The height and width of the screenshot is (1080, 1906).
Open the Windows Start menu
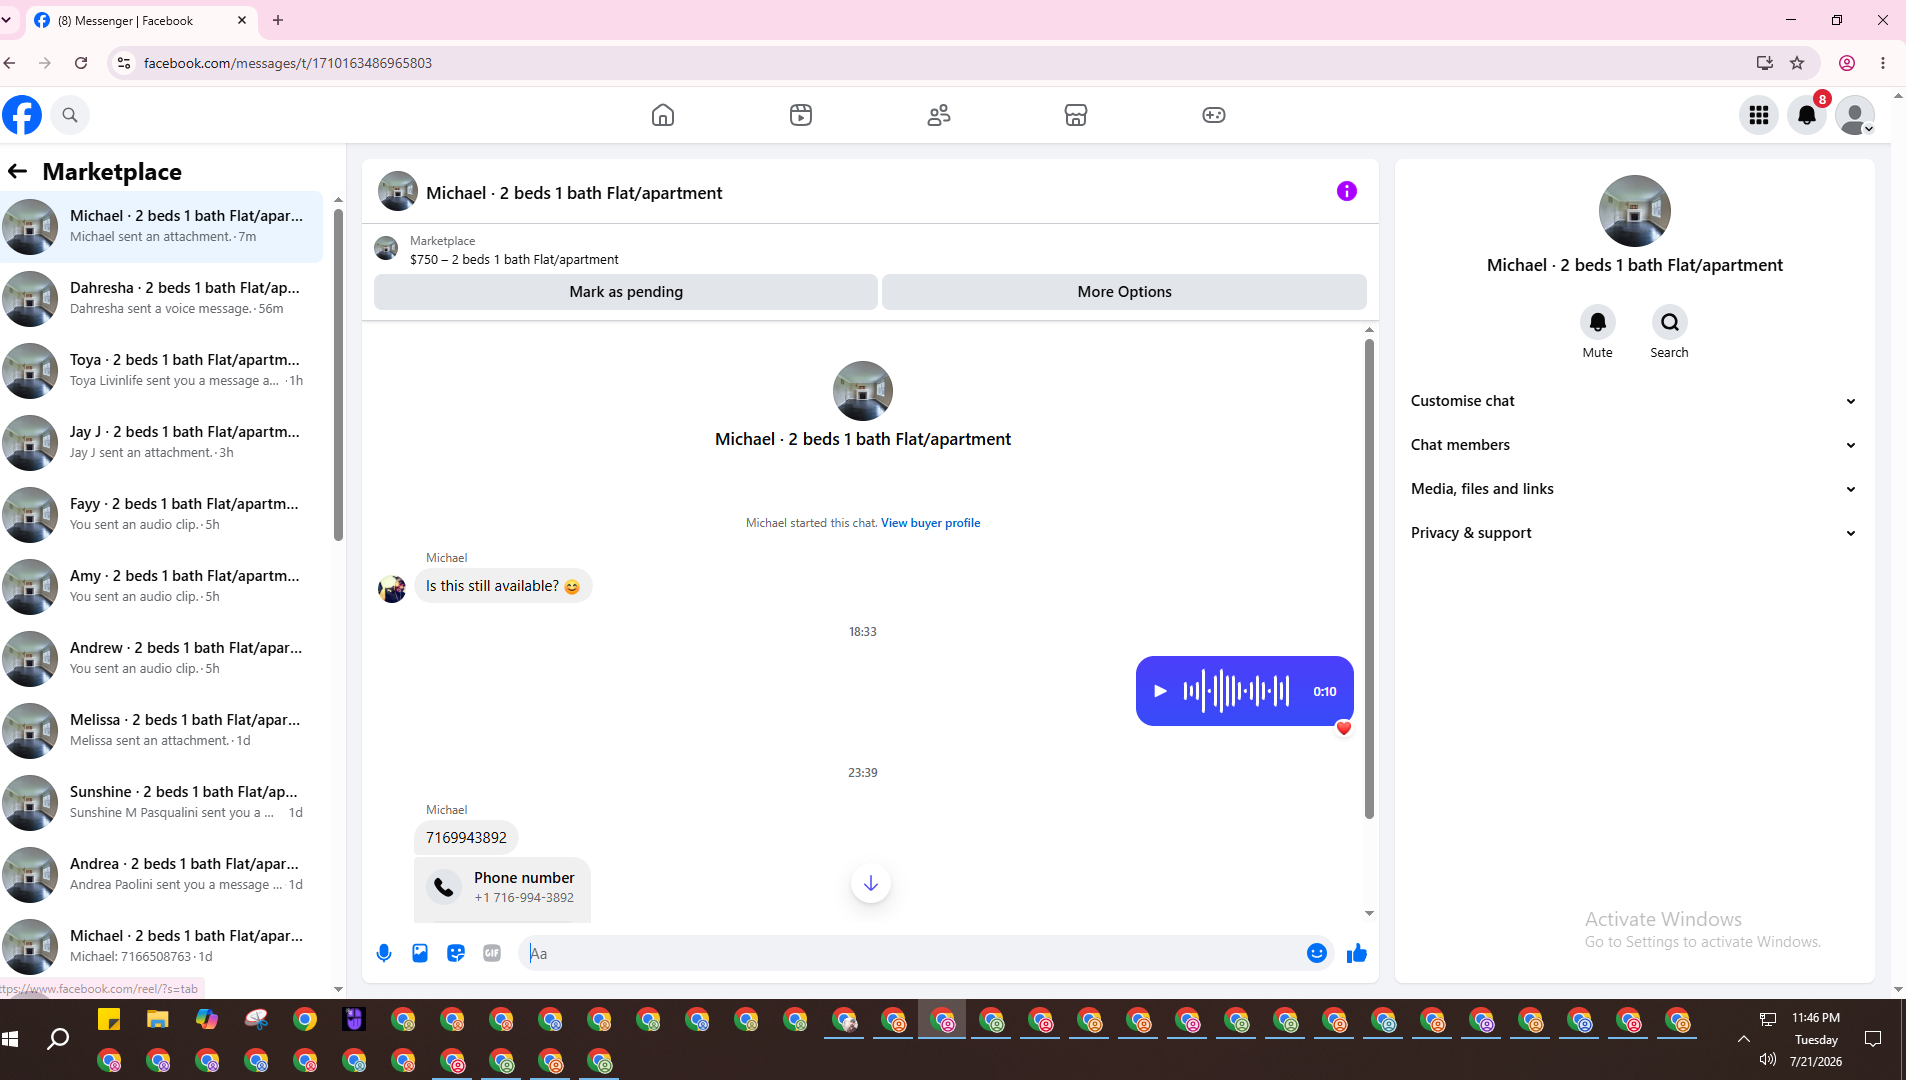(x=11, y=1039)
